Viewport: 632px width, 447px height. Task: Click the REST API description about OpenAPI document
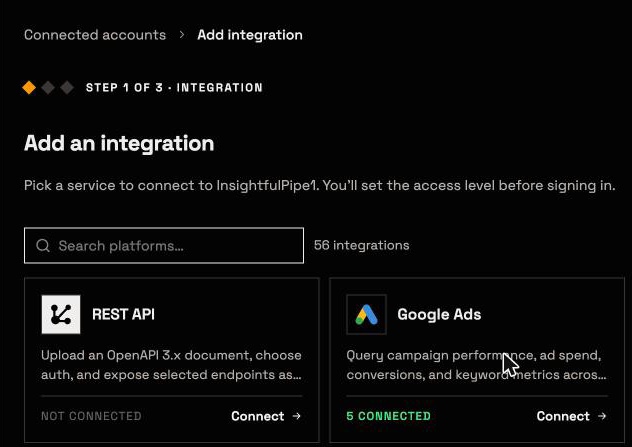pyautogui.click(x=171, y=365)
